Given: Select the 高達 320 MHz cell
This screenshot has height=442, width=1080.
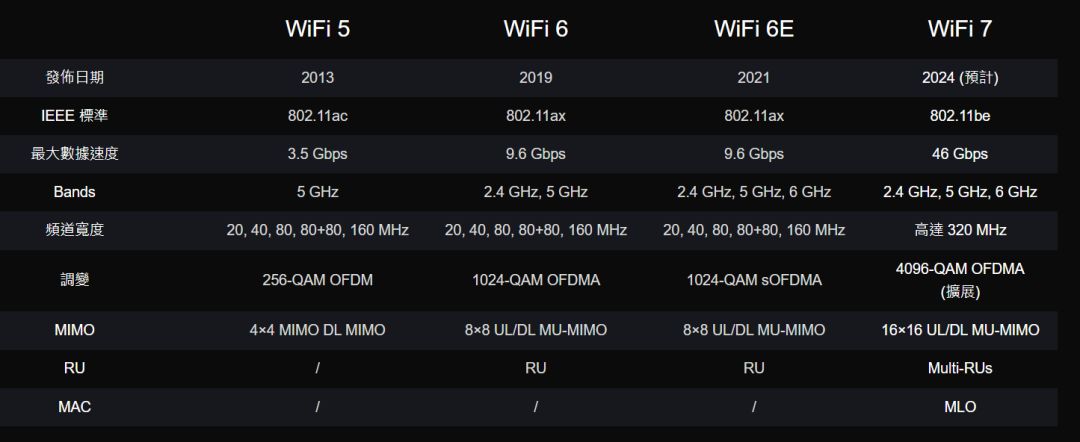Looking at the screenshot, I should coord(959,230).
